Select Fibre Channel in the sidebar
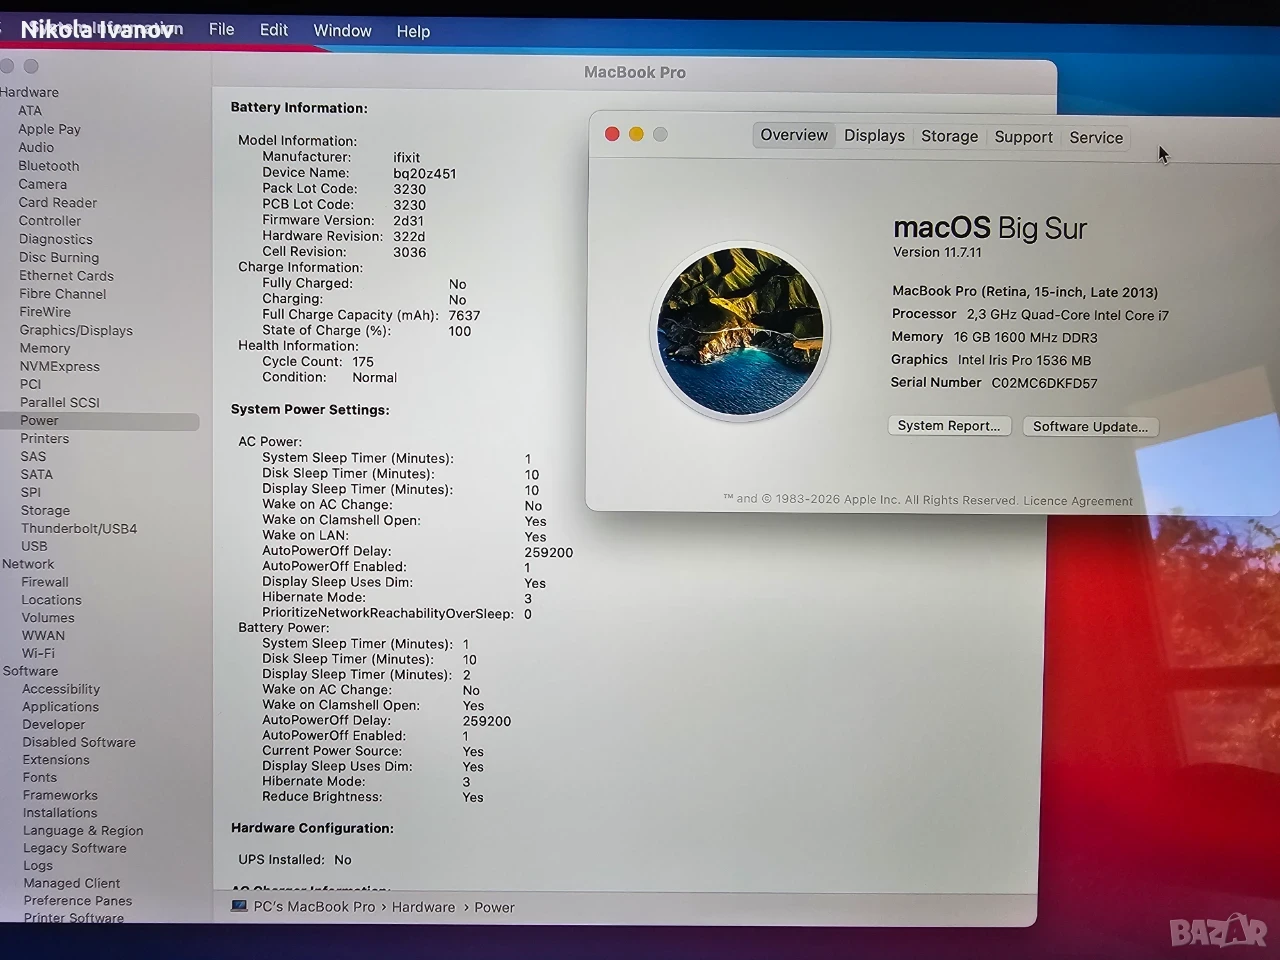The image size is (1280, 960). tap(62, 294)
